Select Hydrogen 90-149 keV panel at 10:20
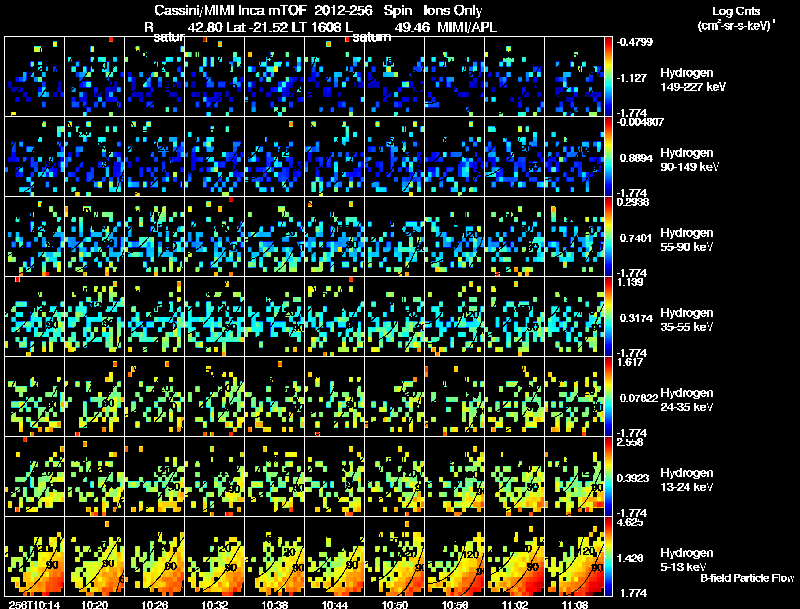800x609 pixels. (x=94, y=157)
